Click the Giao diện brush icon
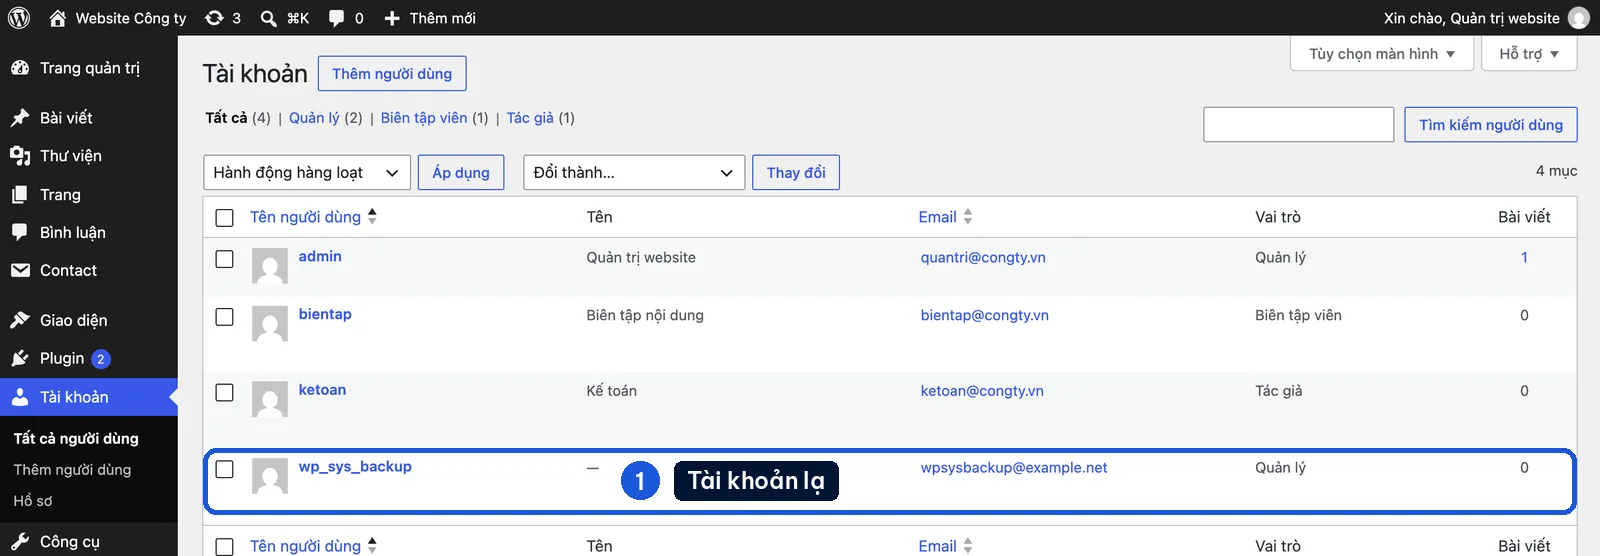The height and width of the screenshot is (556, 1600). click(x=20, y=320)
